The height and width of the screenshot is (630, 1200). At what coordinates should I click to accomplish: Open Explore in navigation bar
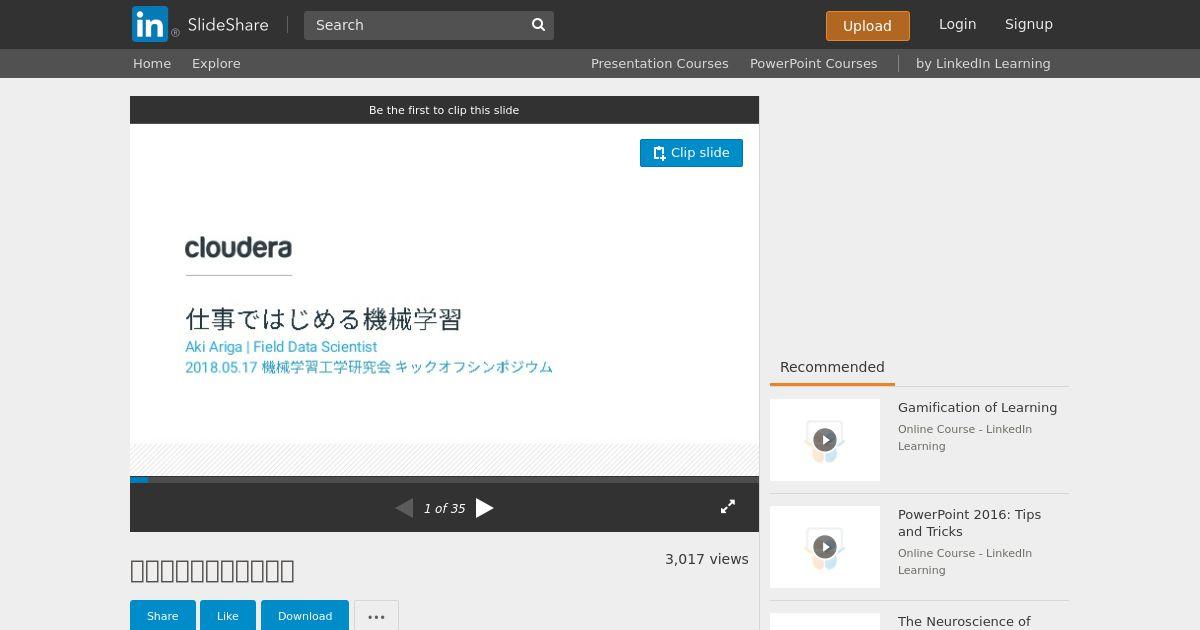(216, 63)
